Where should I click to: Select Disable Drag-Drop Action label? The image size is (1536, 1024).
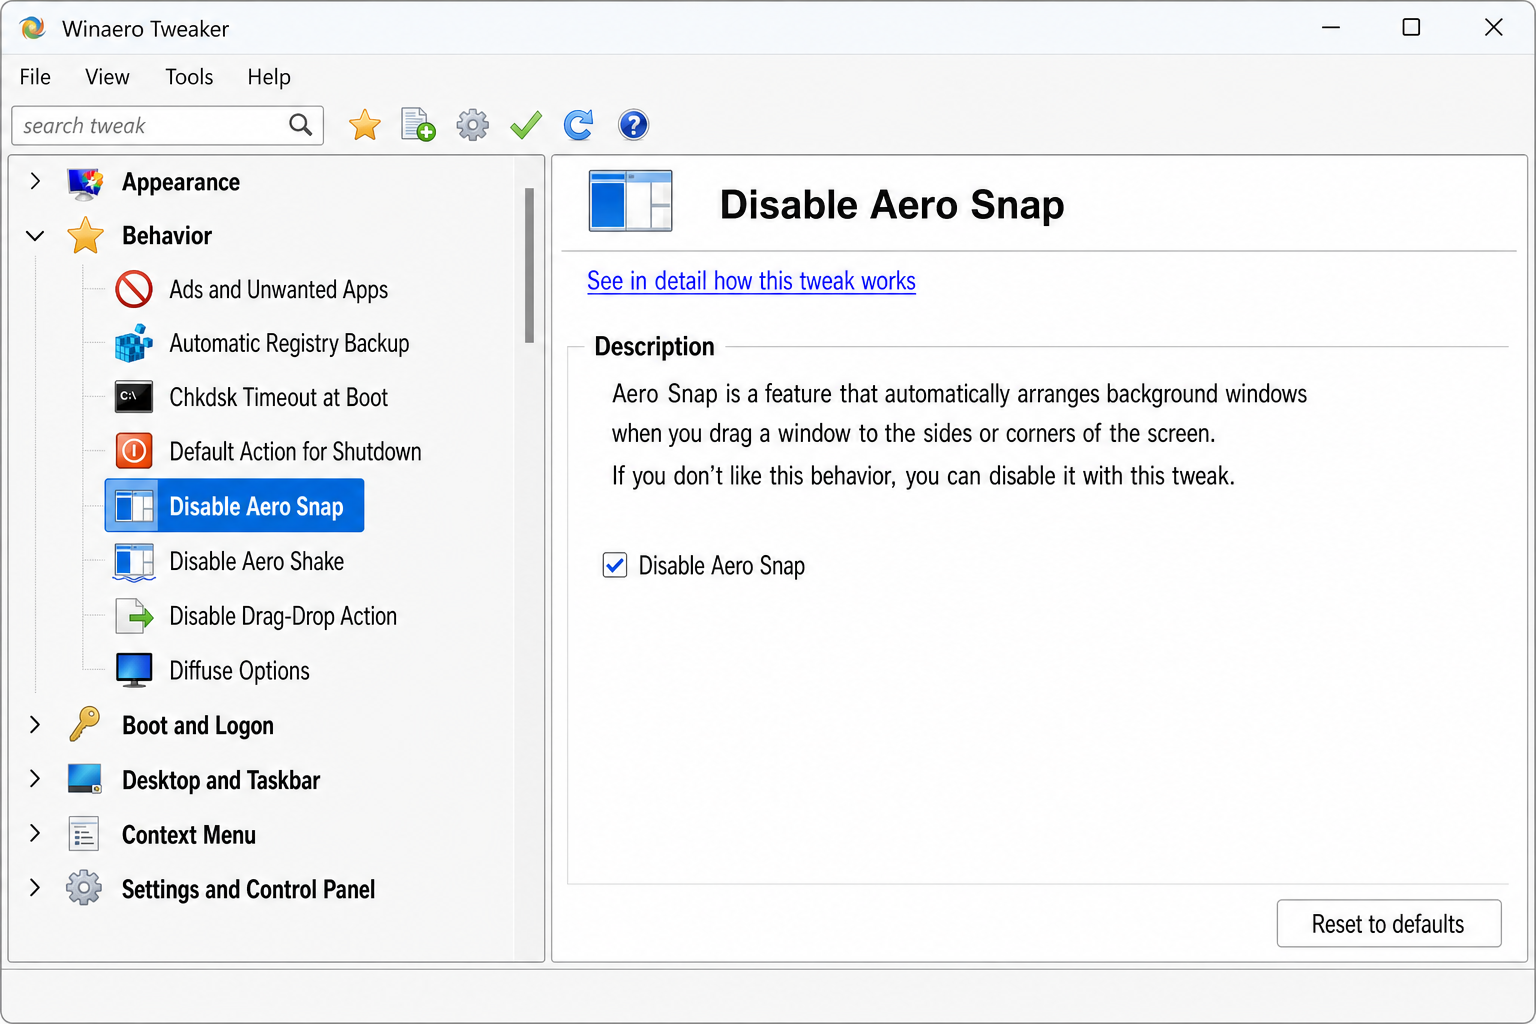(283, 617)
